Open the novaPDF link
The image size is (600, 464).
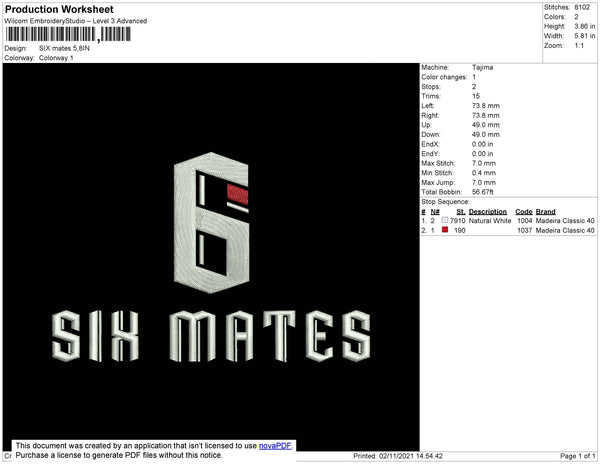pyautogui.click(x=275, y=446)
